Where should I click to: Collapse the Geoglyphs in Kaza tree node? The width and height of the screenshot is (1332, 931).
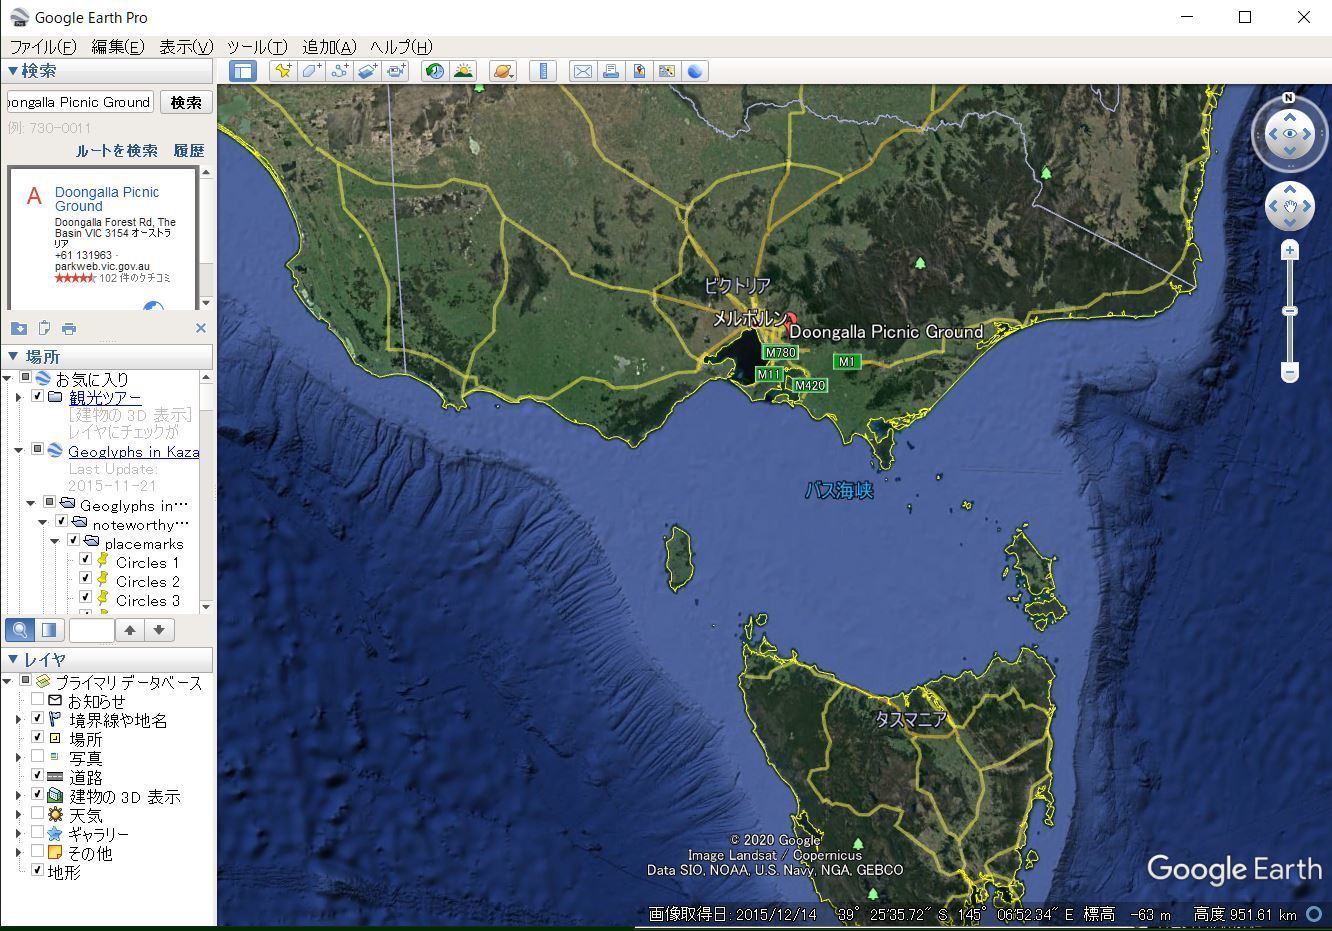coord(19,451)
